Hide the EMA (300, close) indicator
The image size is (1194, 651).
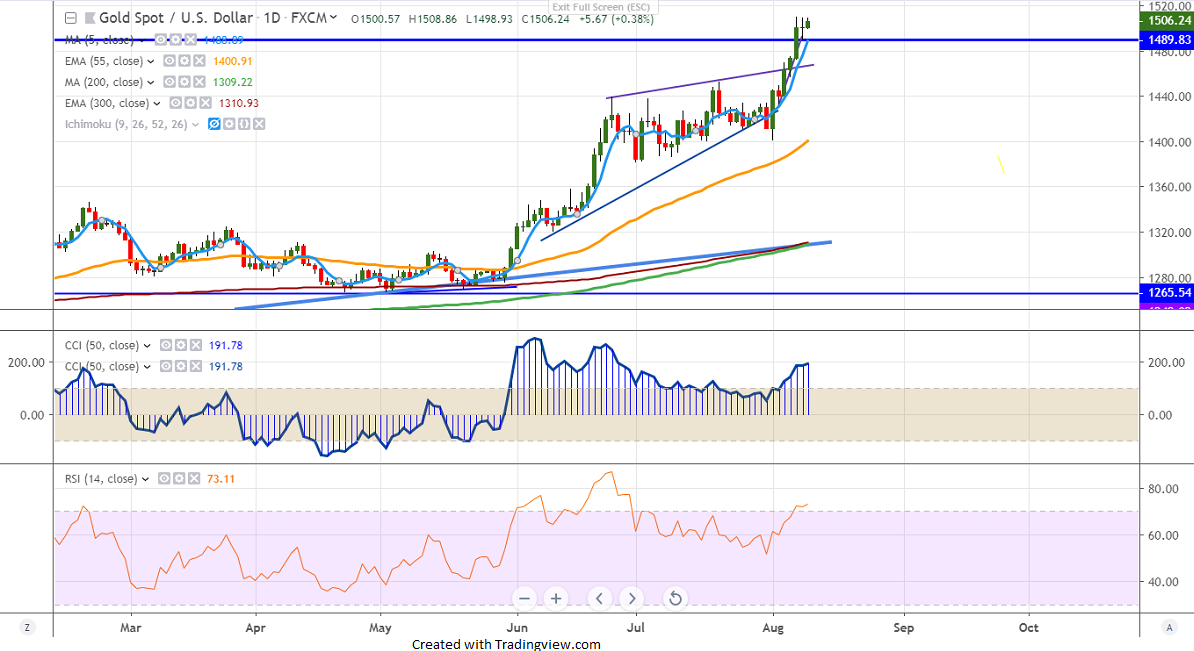click(176, 103)
